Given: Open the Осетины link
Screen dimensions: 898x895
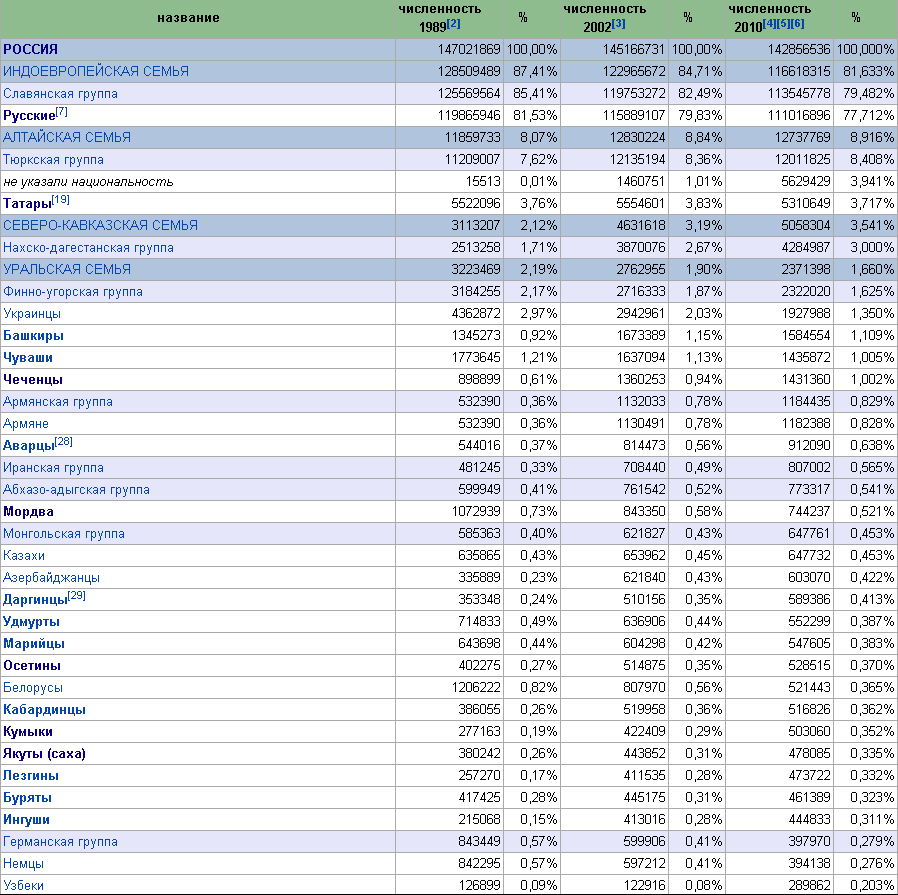Looking at the screenshot, I should 31,666.
